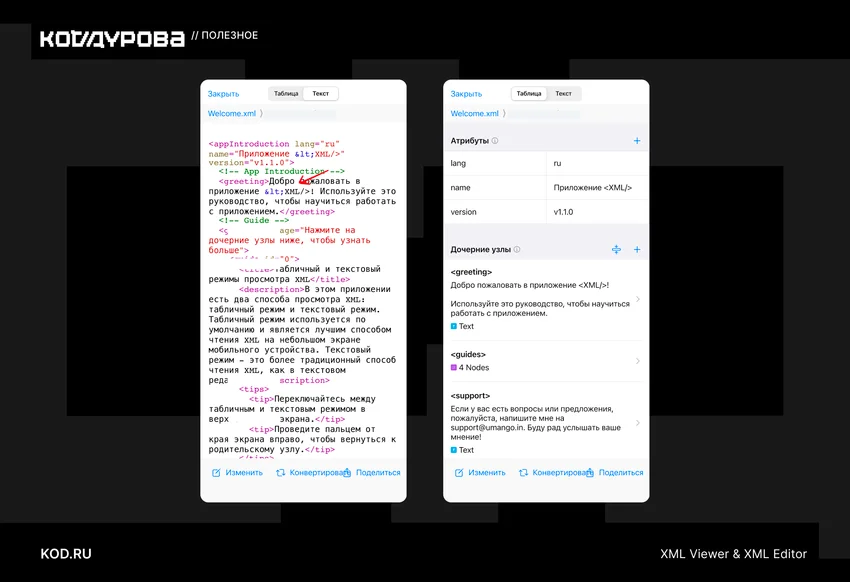Click the 'Приложение <XML/>' value cell
Screen dimensions: 850x582
pos(597,187)
